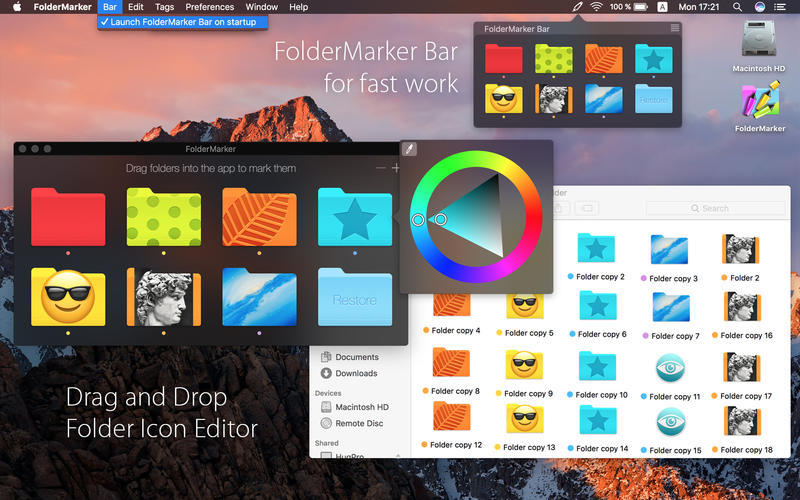The height and width of the screenshot is (500, 800).
Task: Pick the polka-dot folder in FolderMarker Bar popup
Action: (x=554, y=59)
